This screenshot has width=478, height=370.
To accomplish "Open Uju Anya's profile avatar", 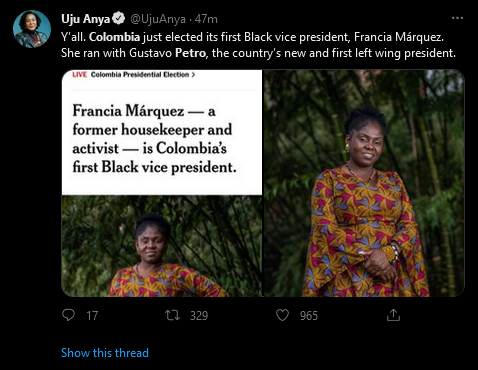I will click(x=32, y=29).
